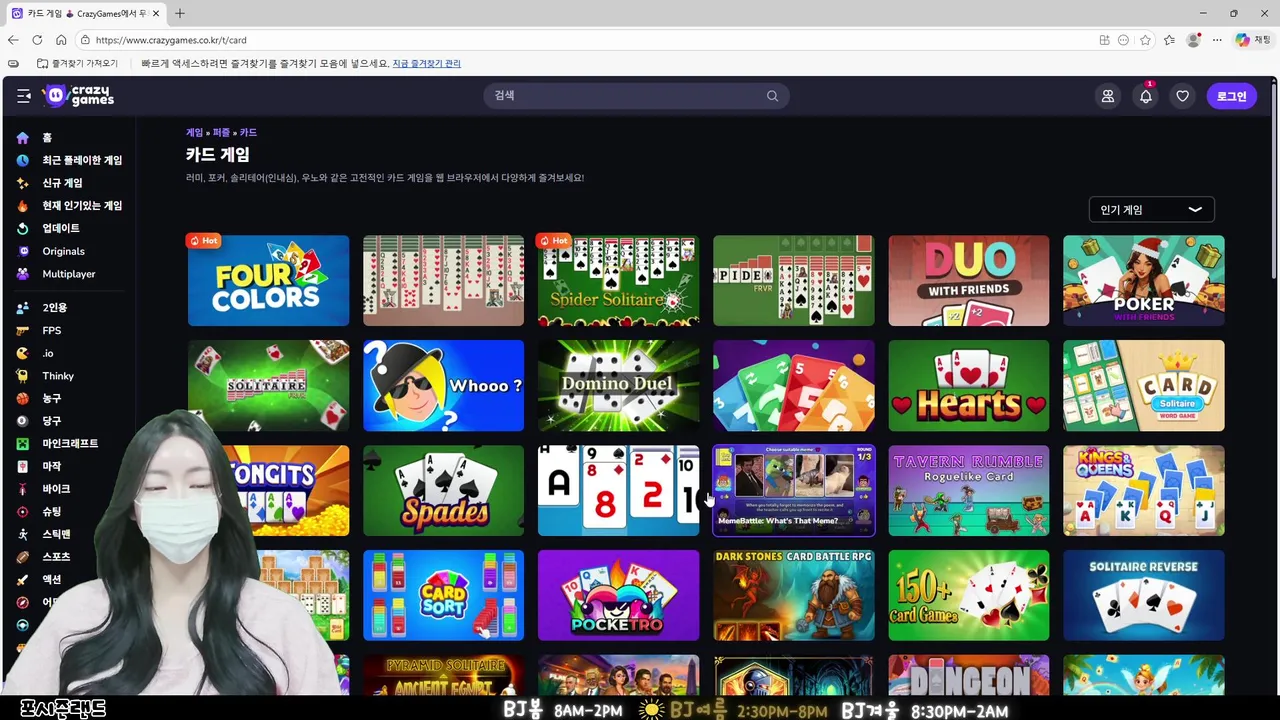Open Poker With Friends thumbnail

[1143, 281]
